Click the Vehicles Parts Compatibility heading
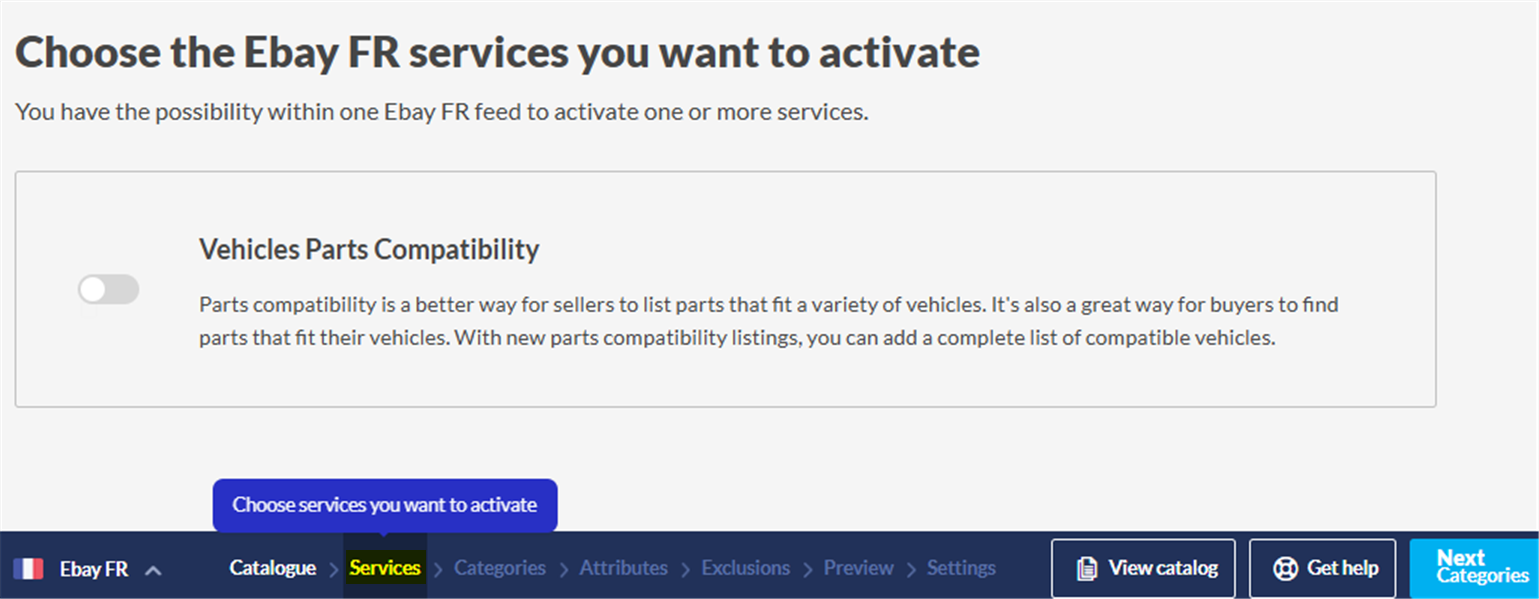 [x=369, y=249]
